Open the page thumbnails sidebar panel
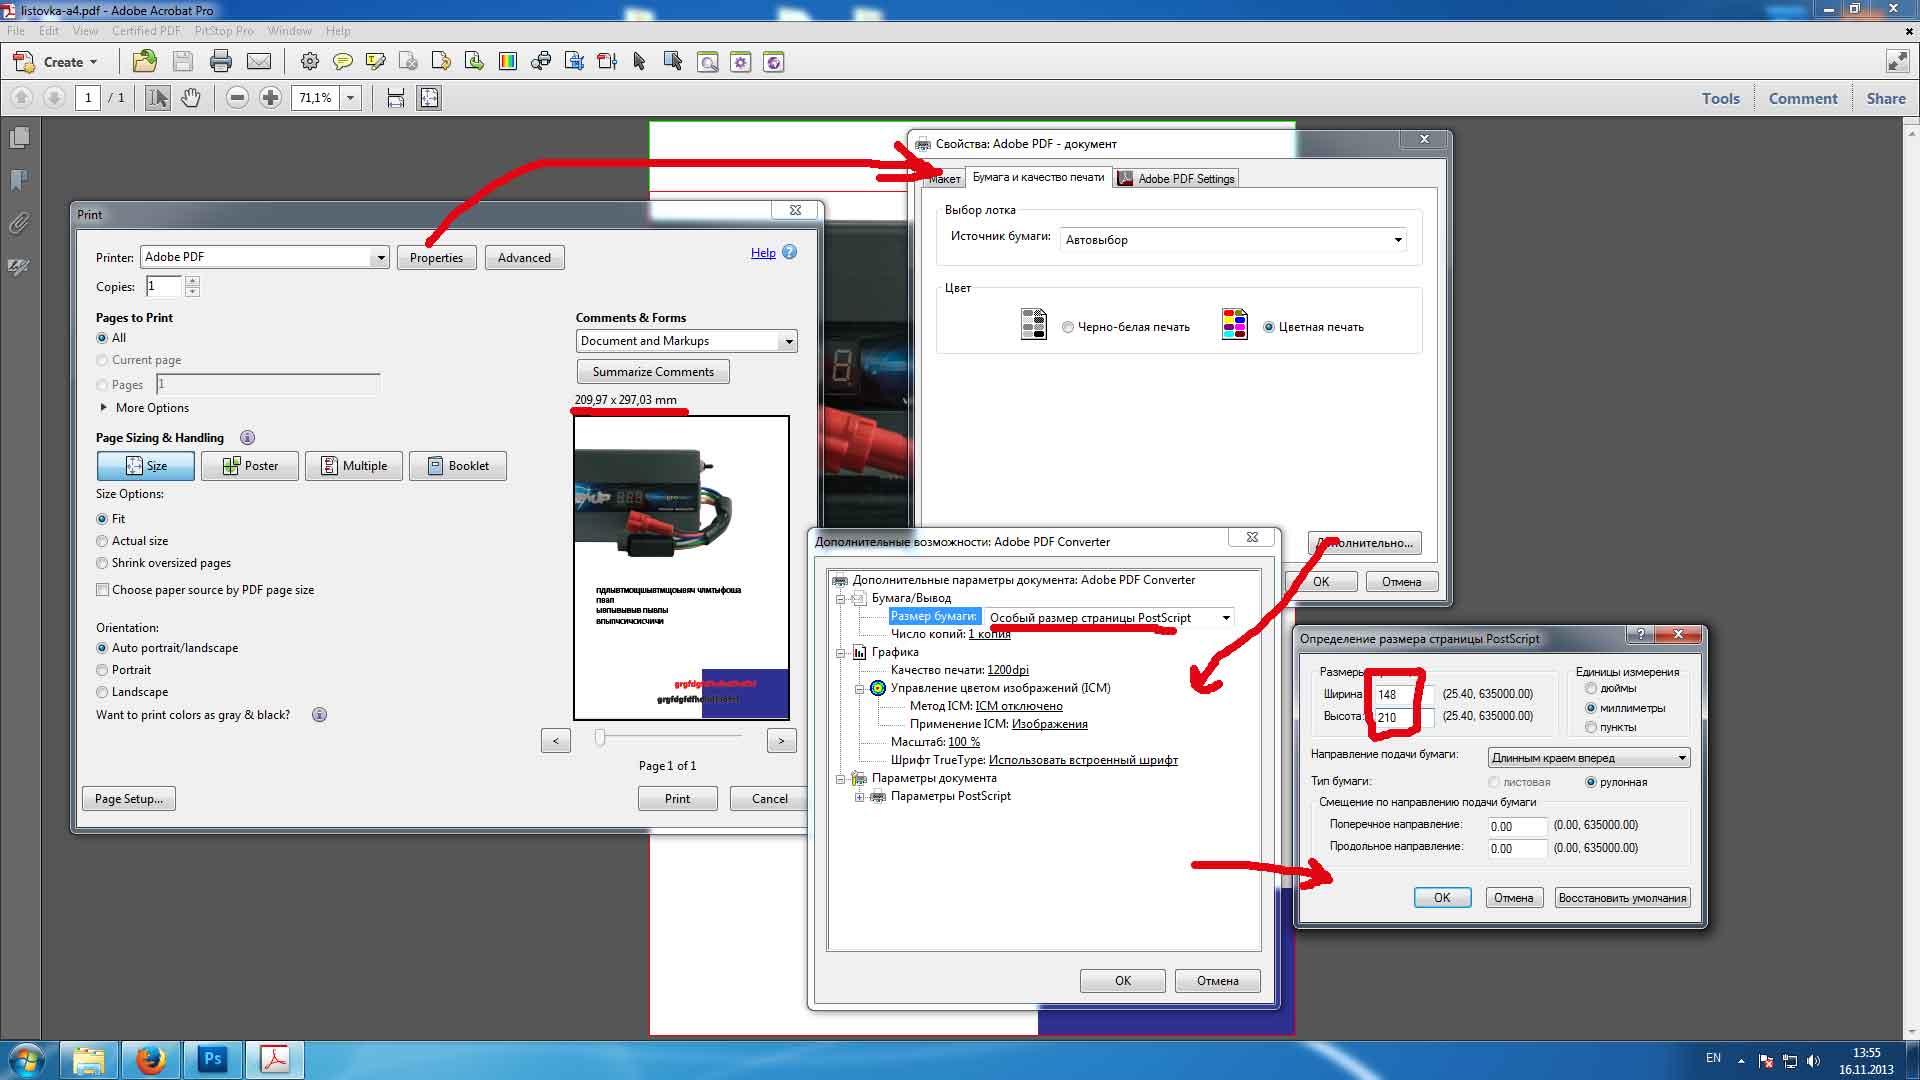This screenshot has width=1920, height=1080. point(19,138)
